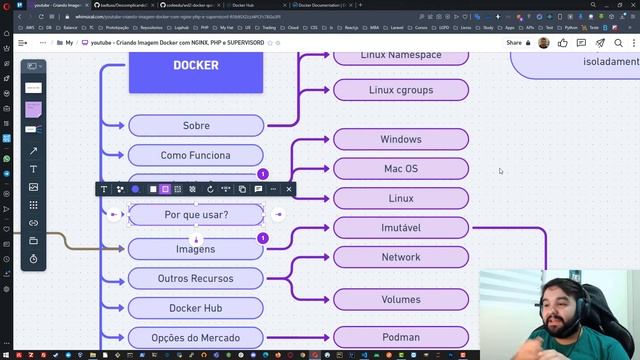Pick the white shape card tool

33,88
